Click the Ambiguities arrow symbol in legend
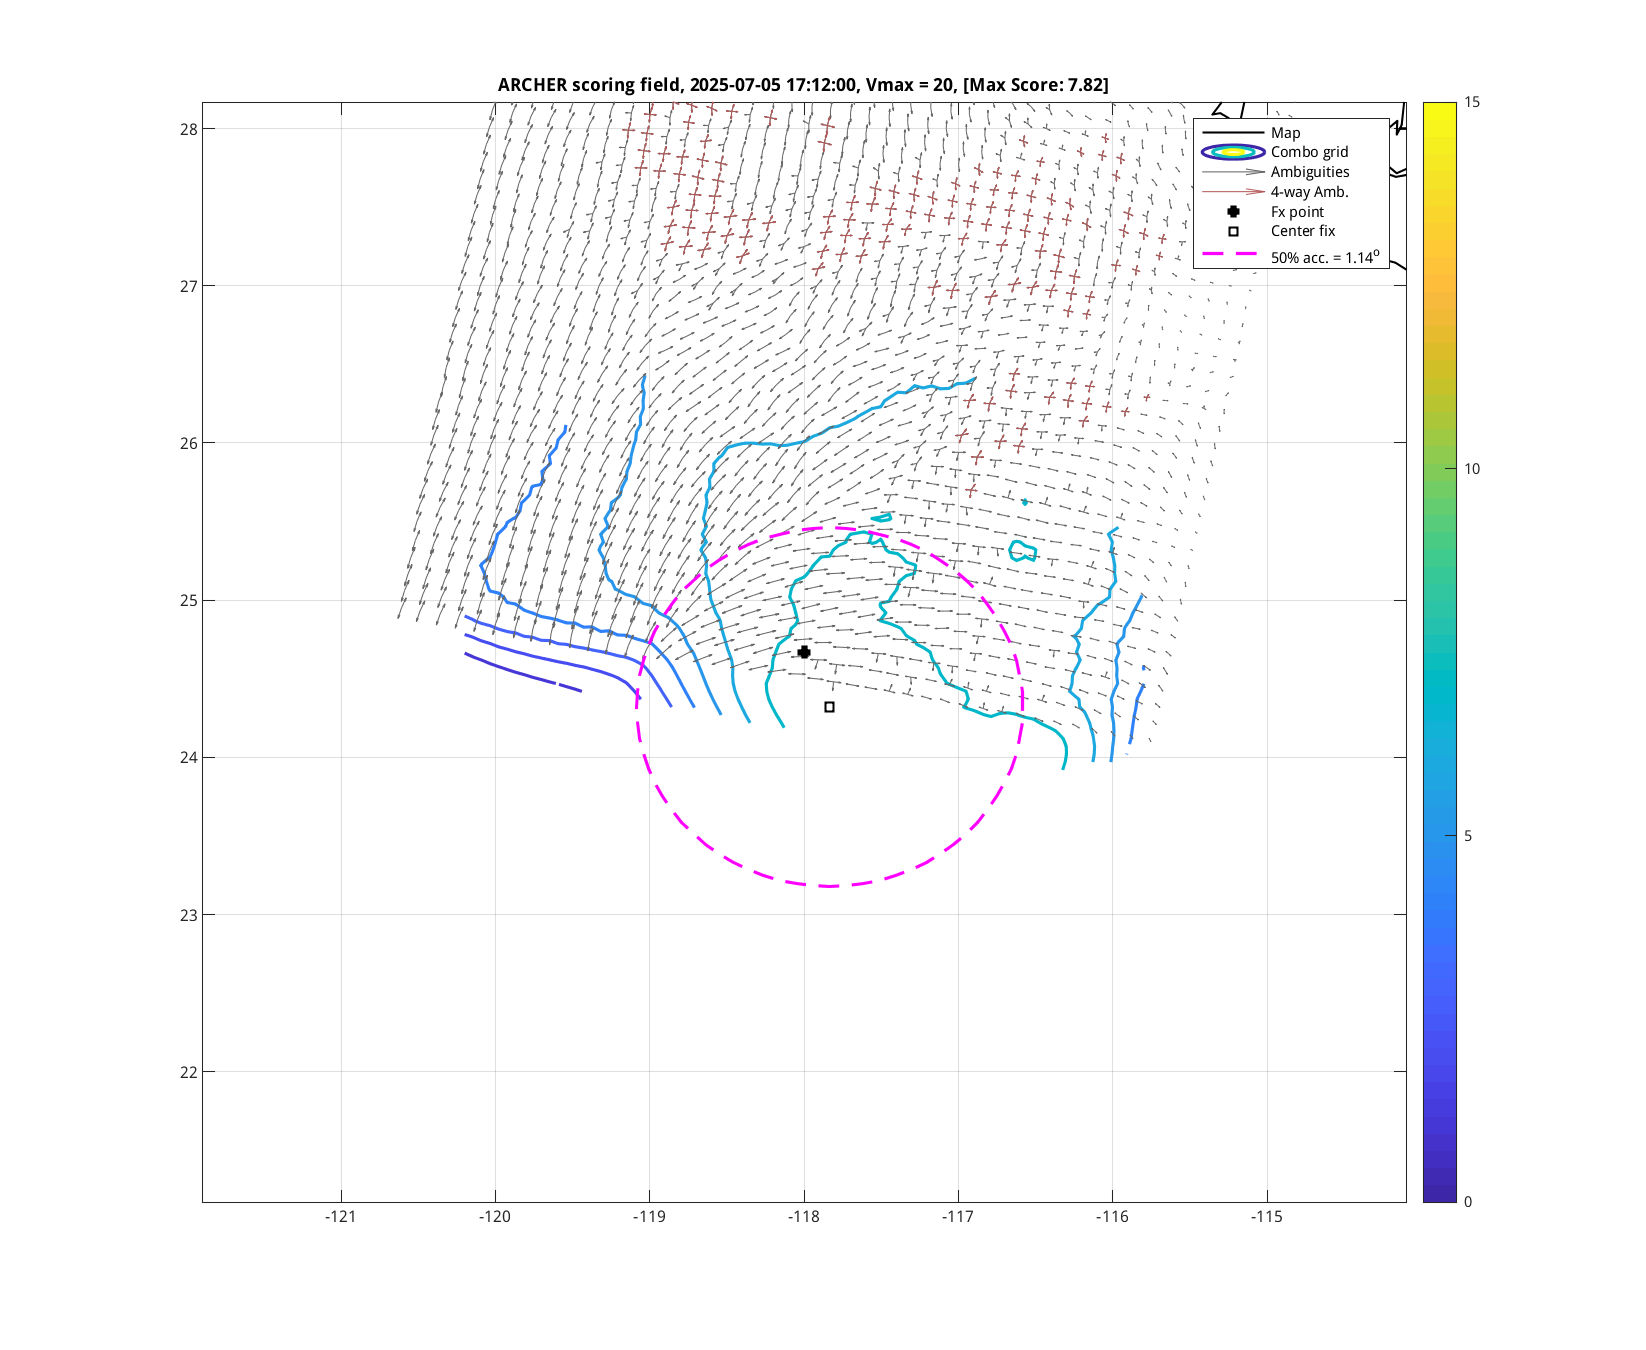This screenshot has width=1646, height=1350. 1233,172
